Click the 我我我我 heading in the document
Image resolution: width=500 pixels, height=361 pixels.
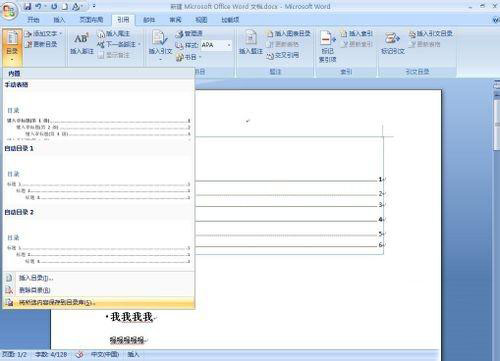tap(131, 317)
